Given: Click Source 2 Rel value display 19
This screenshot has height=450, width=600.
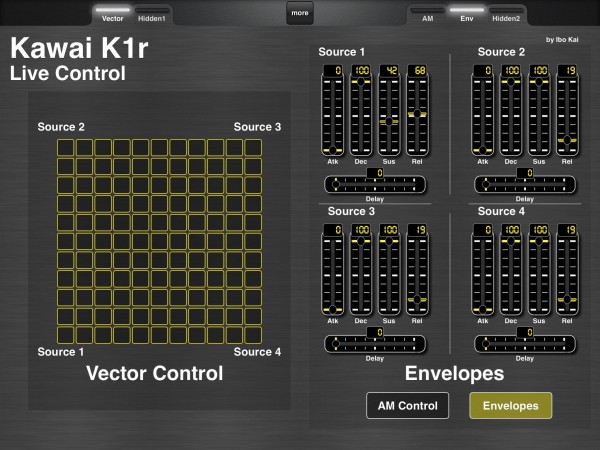Looking at the screenshot, I should coord(567,70).
